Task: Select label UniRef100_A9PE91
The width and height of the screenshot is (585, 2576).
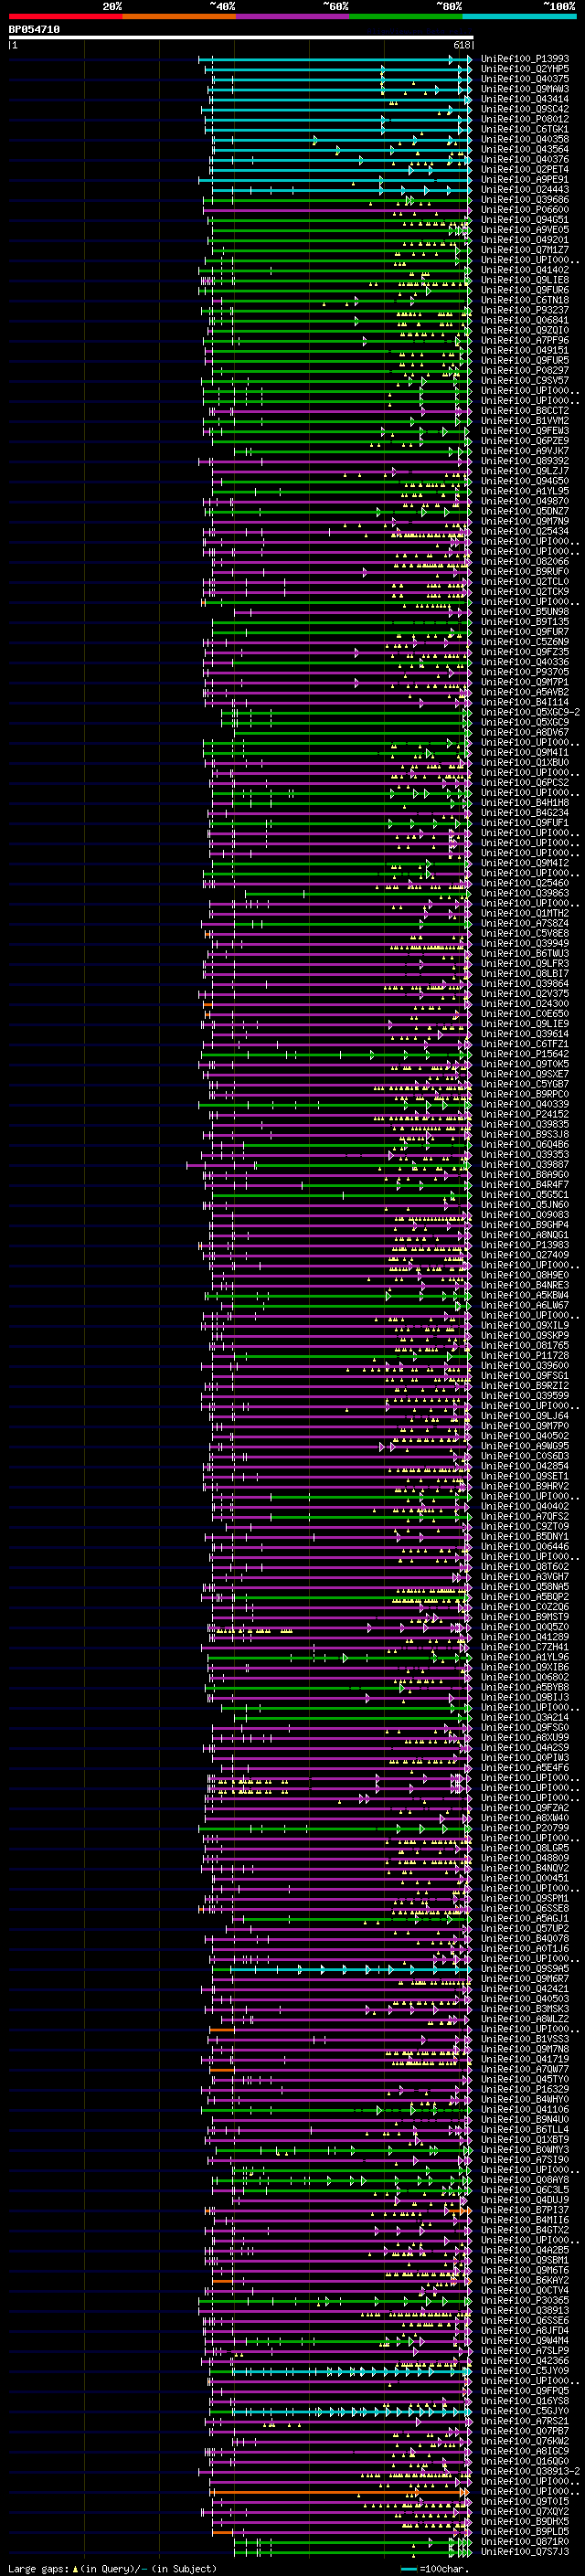Action: (525, 180)
